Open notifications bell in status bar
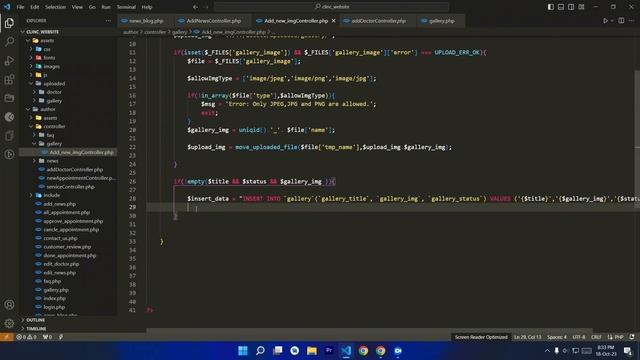The width and height of the screenshot is (640, 360). click(x=632, y=337)
